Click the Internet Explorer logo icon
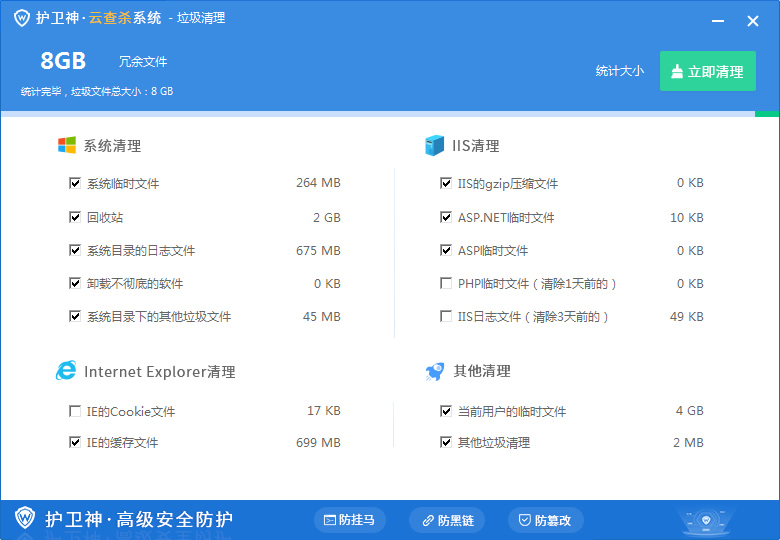Image resolution: width=780 pixels, height=540 pixels. [x=66, y=371]
